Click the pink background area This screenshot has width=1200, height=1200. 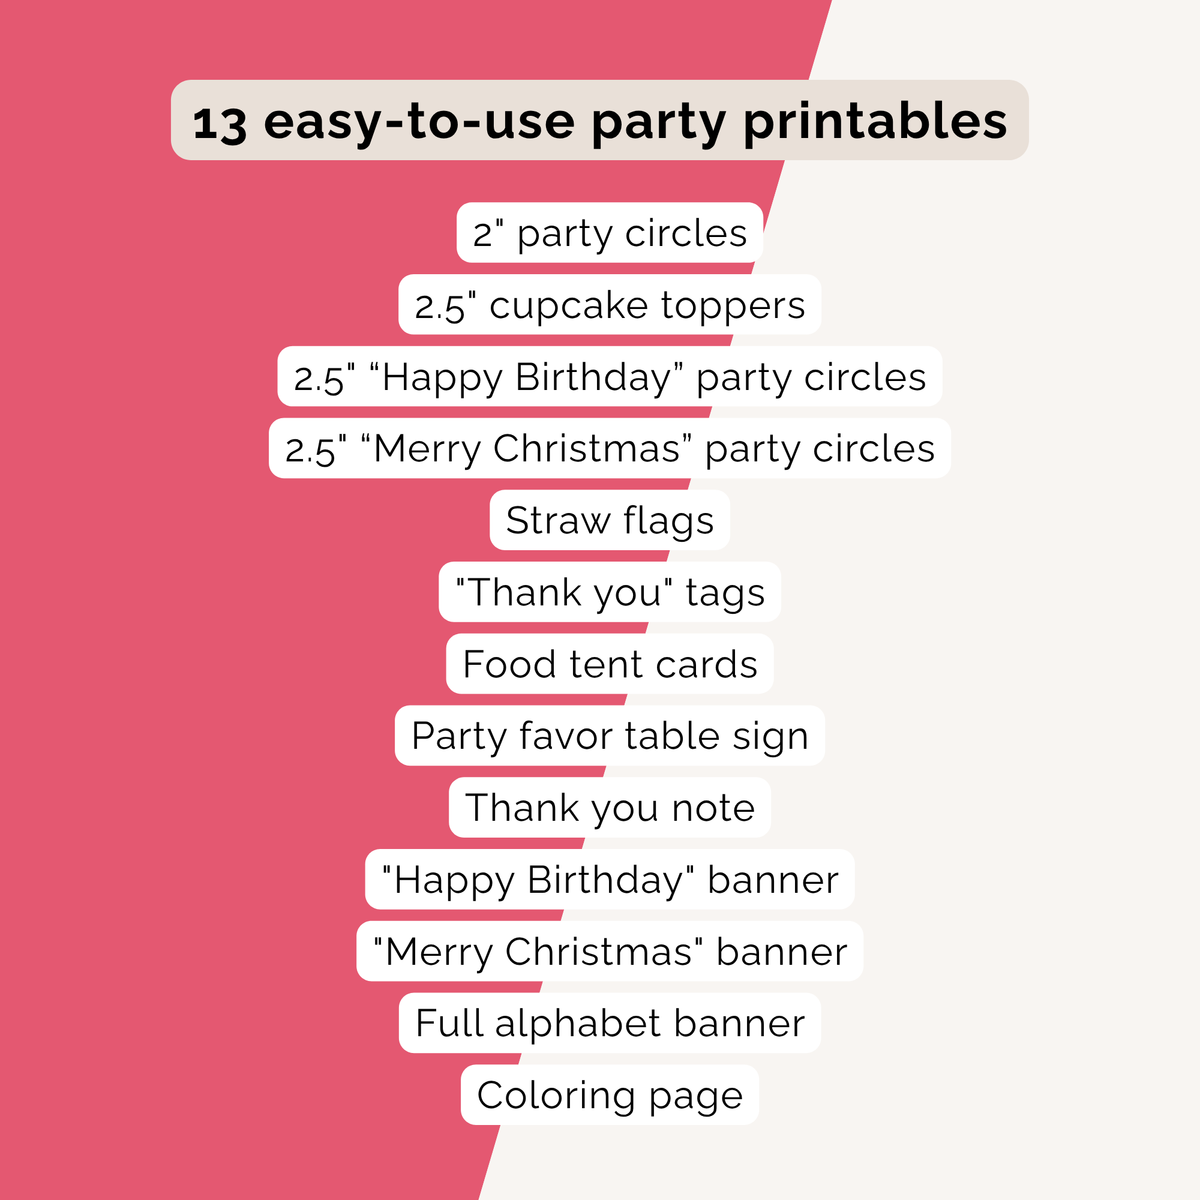pos(150,600)
